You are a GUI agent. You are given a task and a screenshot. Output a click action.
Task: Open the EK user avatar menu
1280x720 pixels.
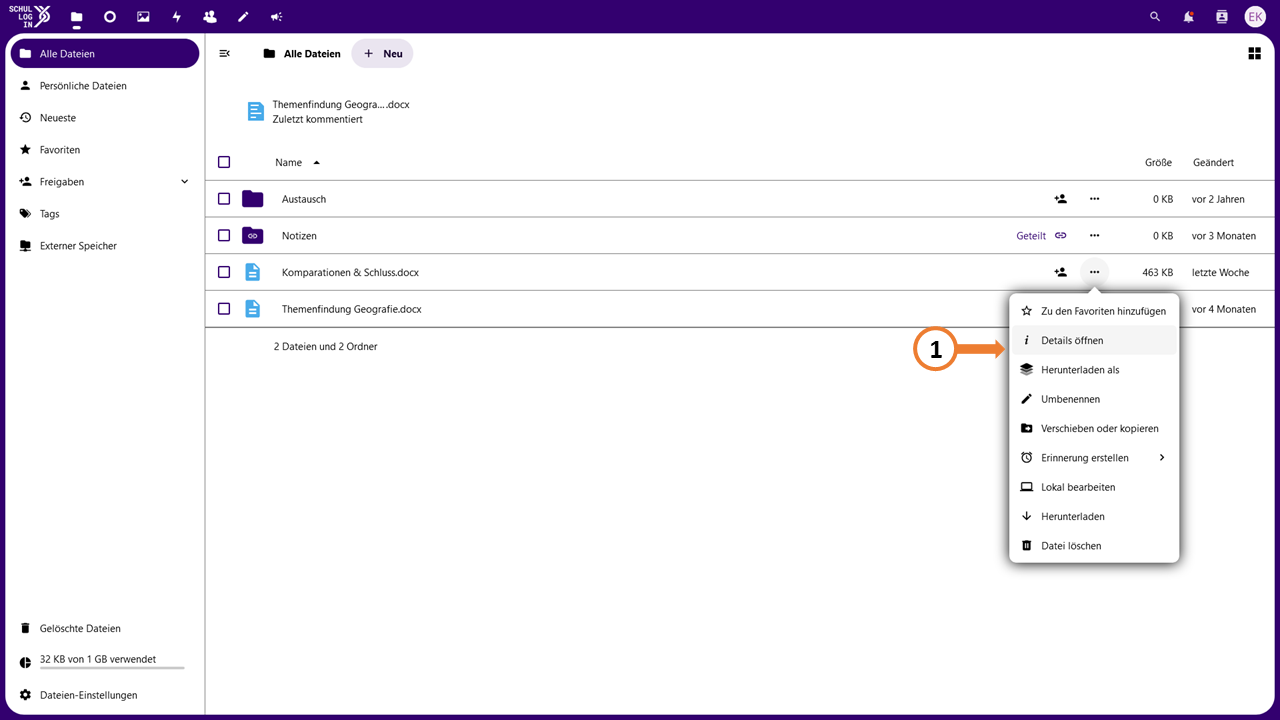point(1255,17)
